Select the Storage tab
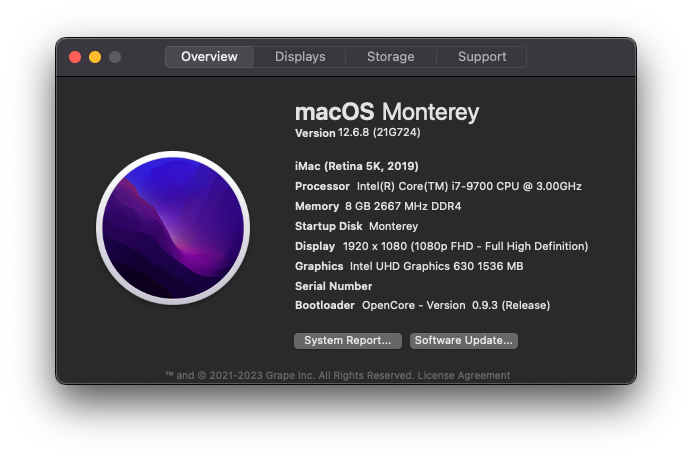This screenshot has height=458, width=692. click(391, 57)
